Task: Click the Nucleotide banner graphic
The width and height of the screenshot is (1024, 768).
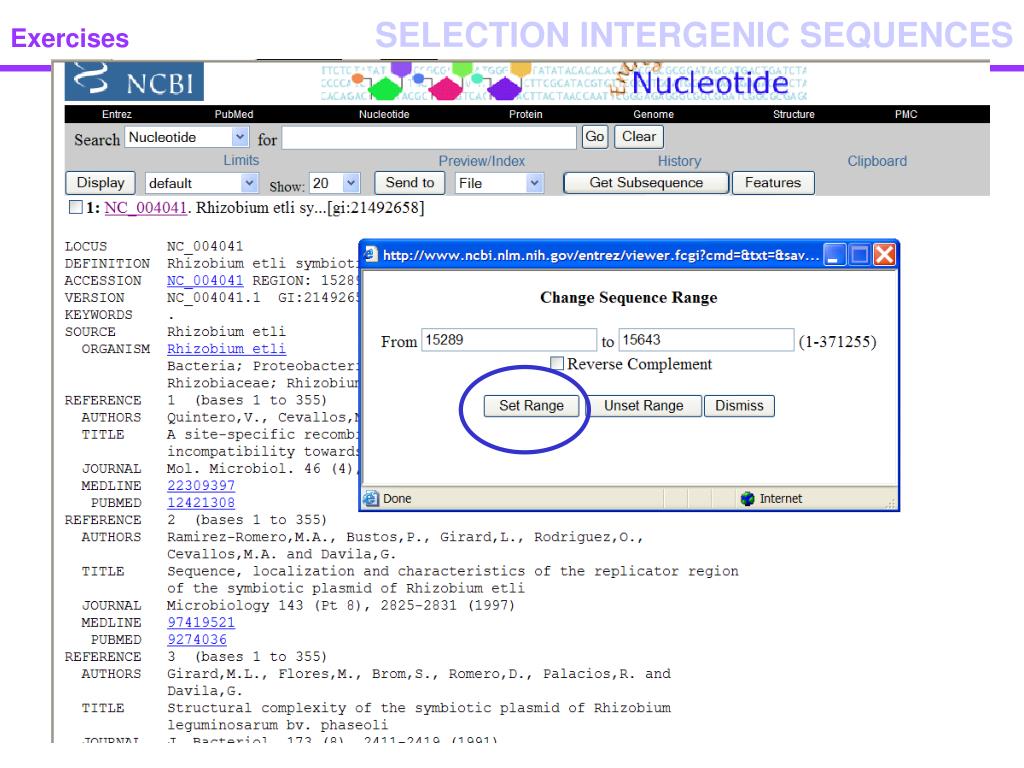Action: click(564, 82)
